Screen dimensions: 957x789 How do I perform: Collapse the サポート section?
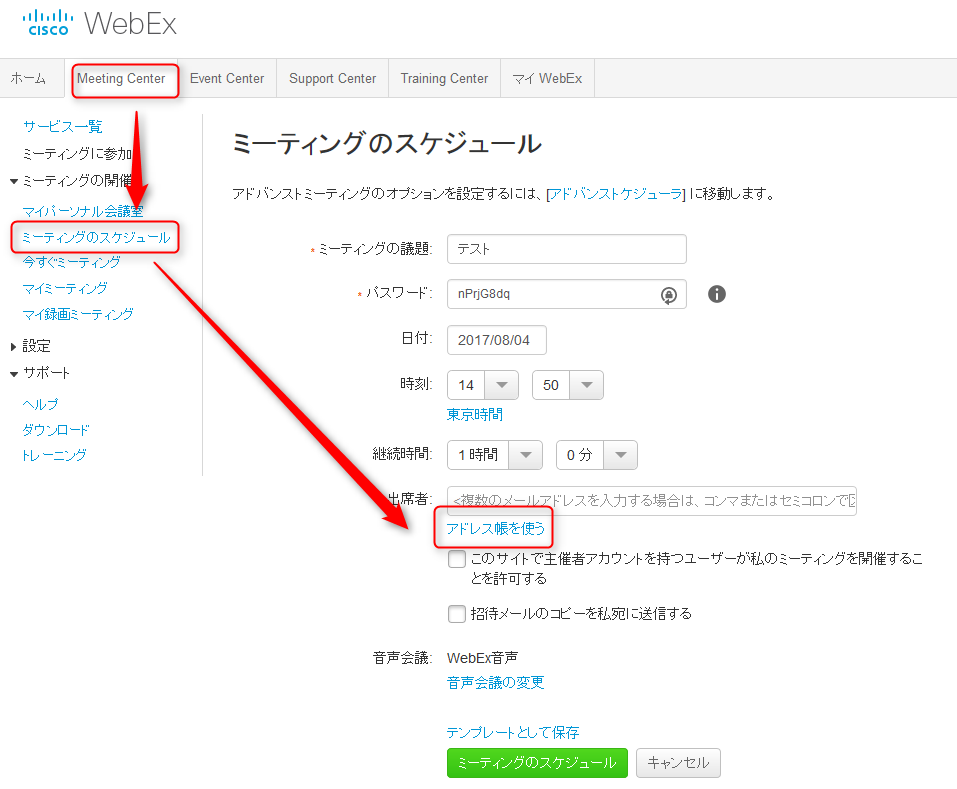[x=13, y=374]
